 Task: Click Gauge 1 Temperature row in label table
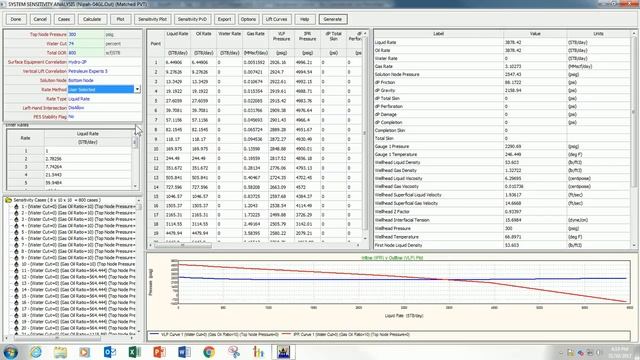(502, 154)
